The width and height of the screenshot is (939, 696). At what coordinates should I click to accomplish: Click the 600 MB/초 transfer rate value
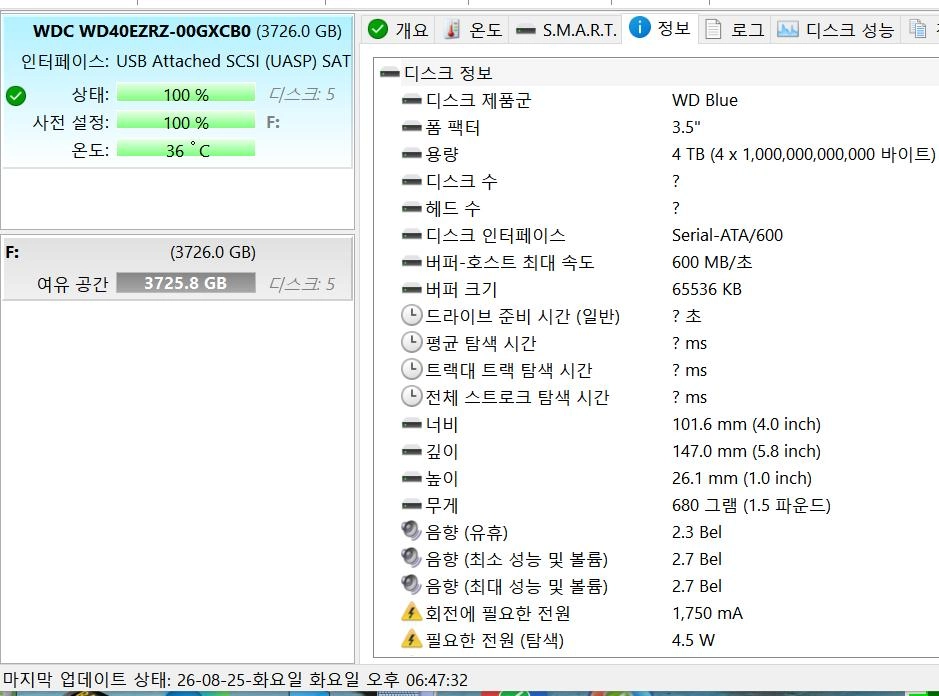pyautogui.click(x=712, y=262)
